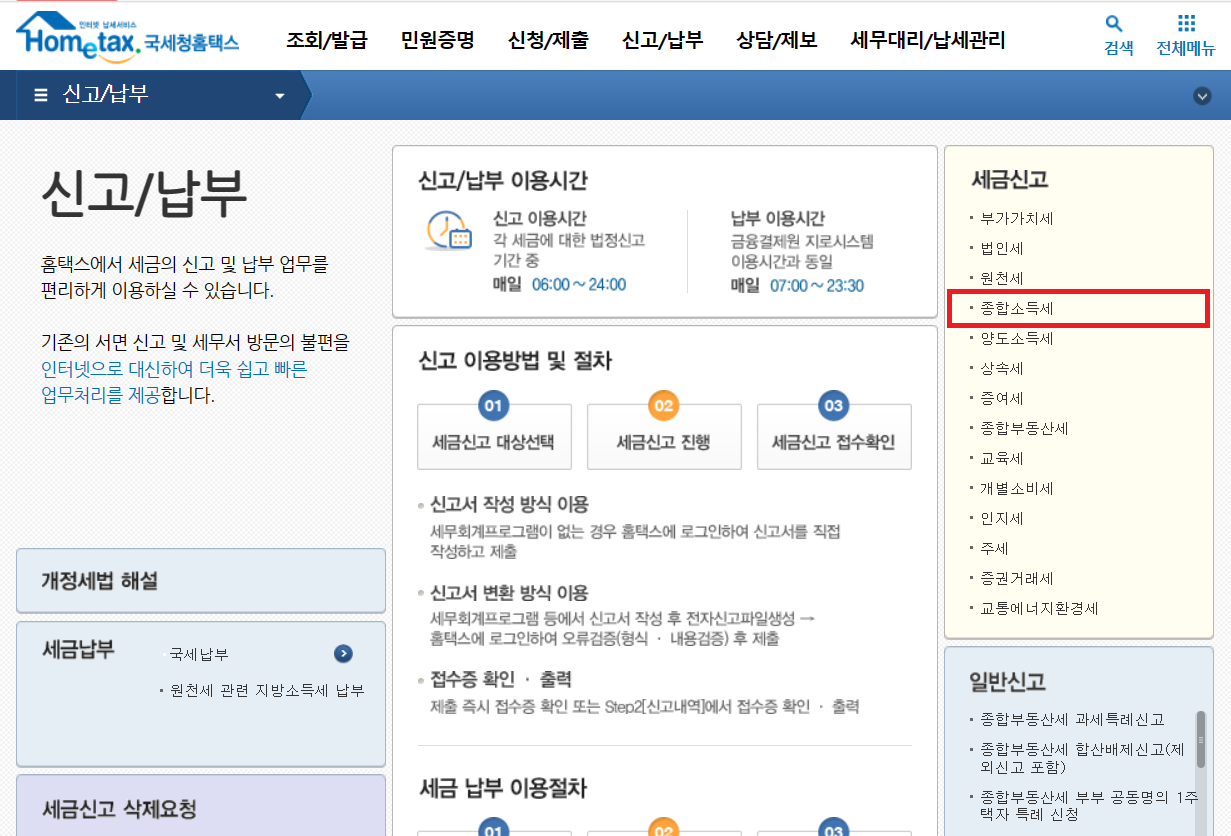Select 종합소득세 under 세금신고

[1017, 309]
